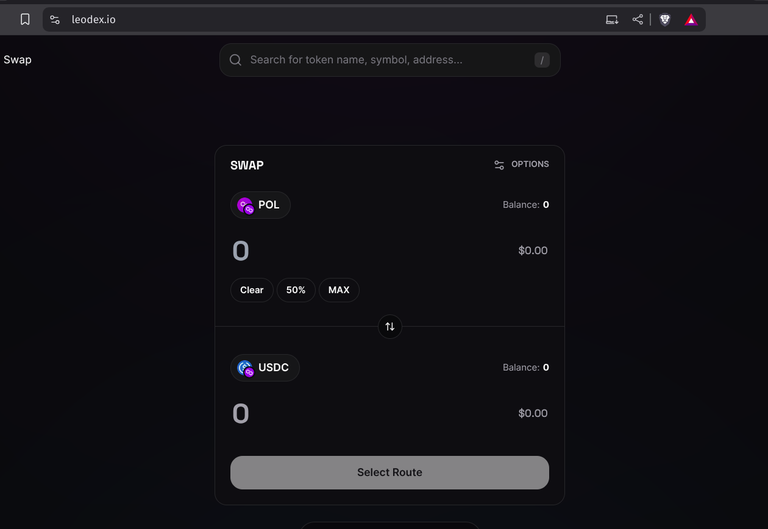
Task: Click the OPTIONS sliders icon
Action: (499, 165)
